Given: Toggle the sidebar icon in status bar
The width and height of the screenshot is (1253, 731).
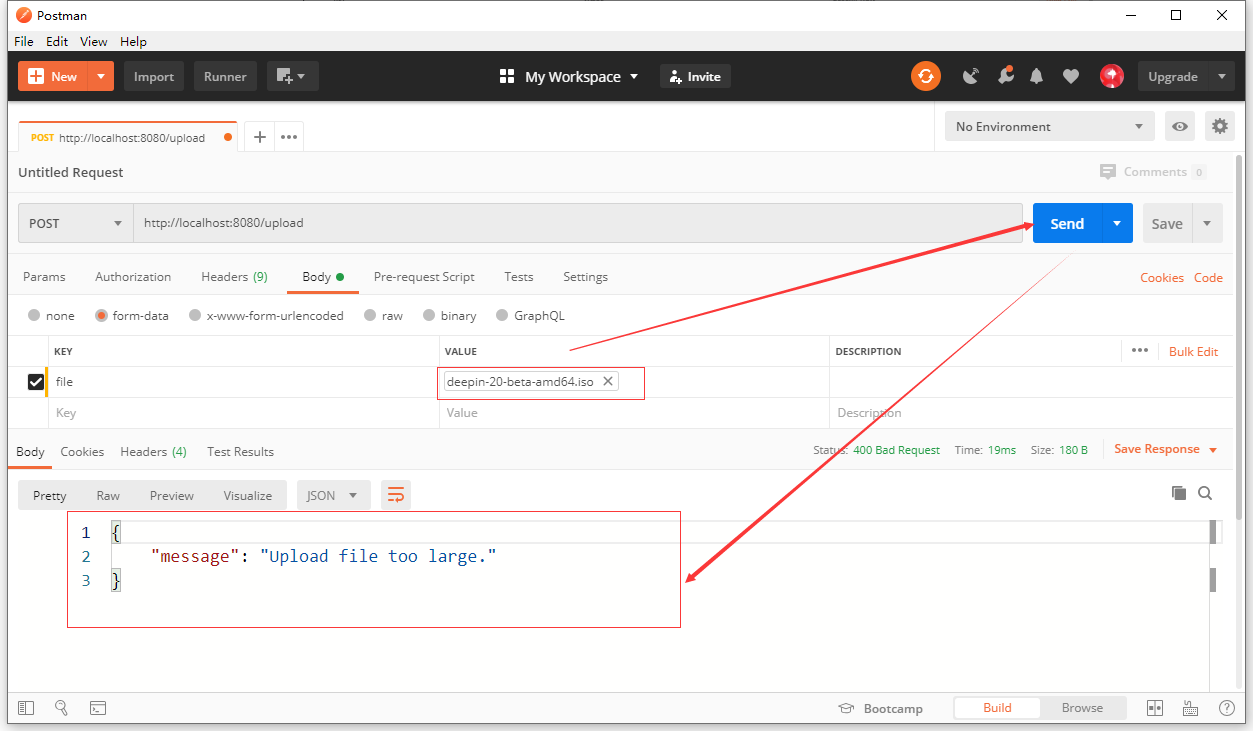Looking at the screenshot, I should tap(26, 708).
